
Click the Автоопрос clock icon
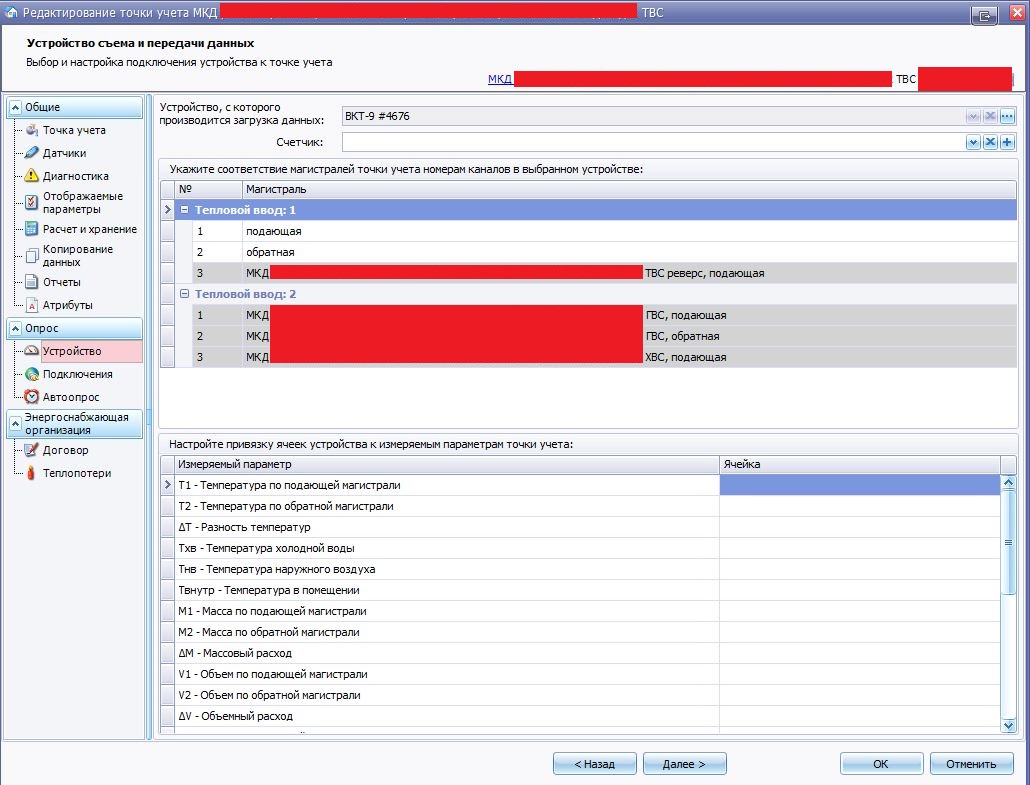pos(32,397)
